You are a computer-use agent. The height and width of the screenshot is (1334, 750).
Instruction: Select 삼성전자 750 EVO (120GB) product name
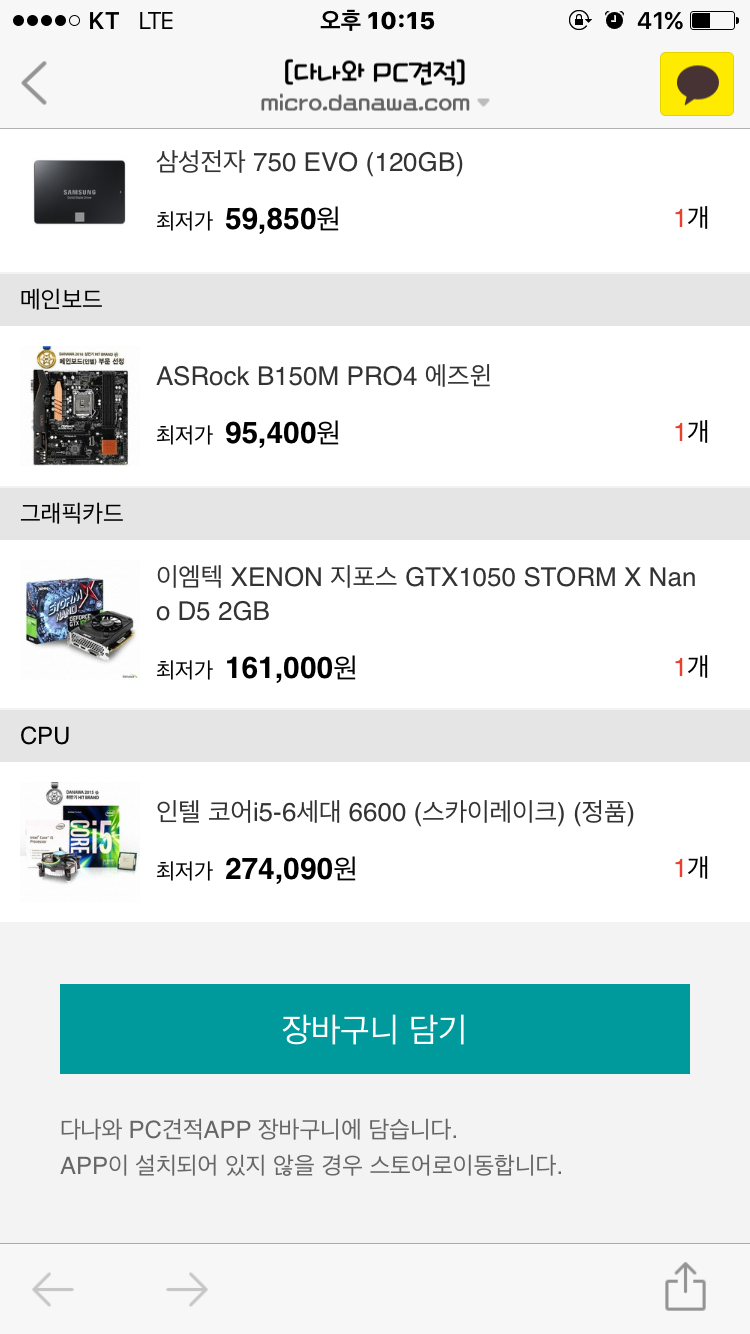coord(310,162)
